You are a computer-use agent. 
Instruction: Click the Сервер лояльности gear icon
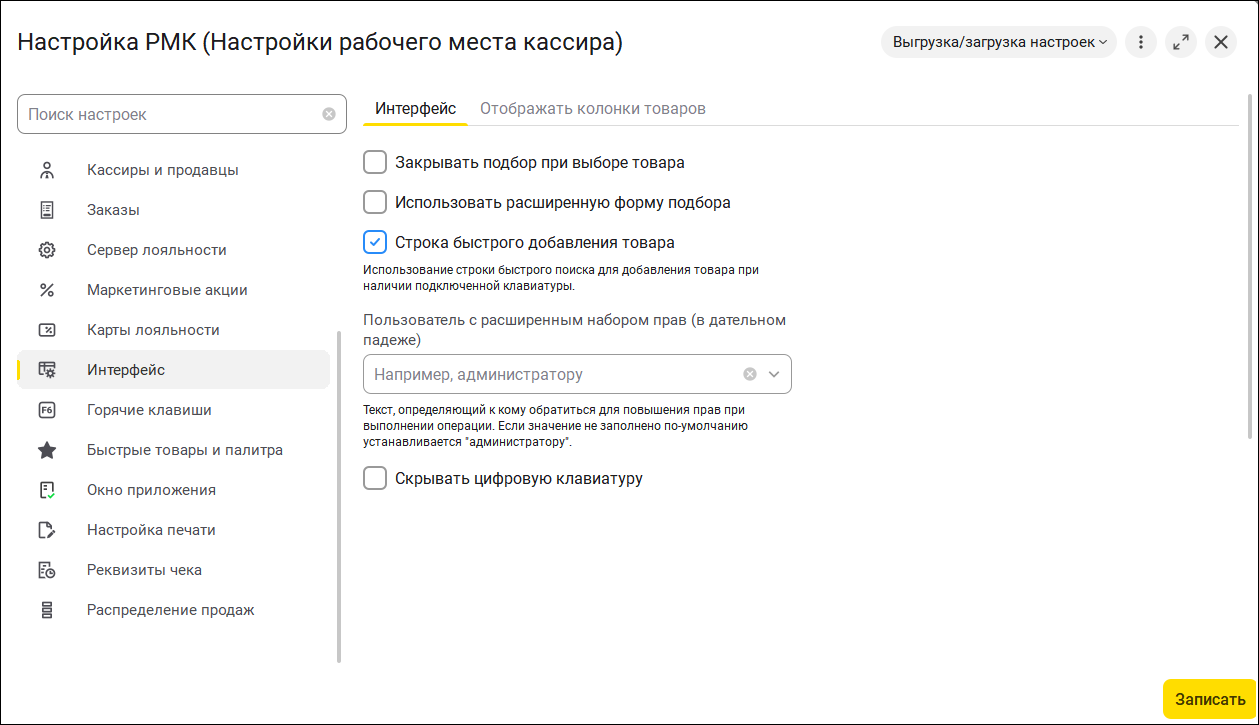click(47, 250)
